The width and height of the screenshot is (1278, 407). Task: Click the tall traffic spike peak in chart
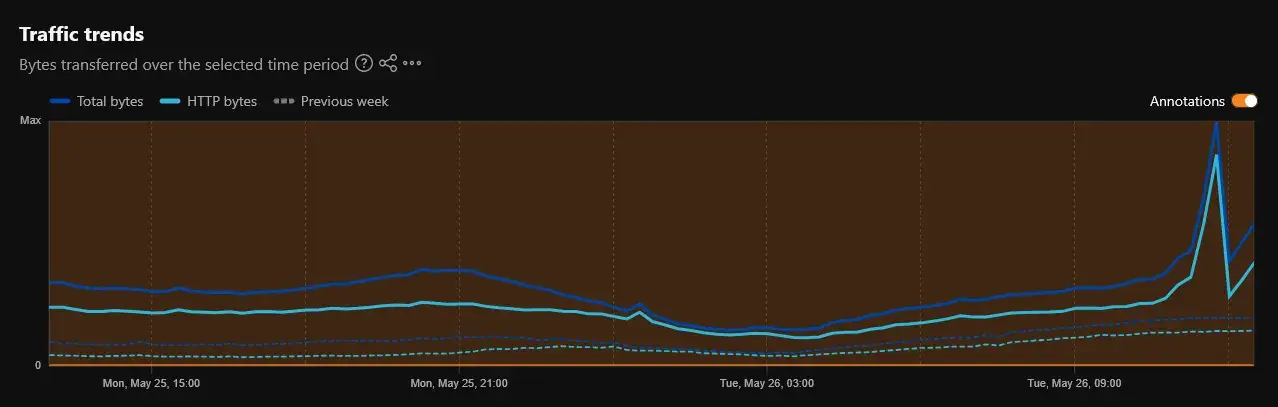click(1215, 124)
